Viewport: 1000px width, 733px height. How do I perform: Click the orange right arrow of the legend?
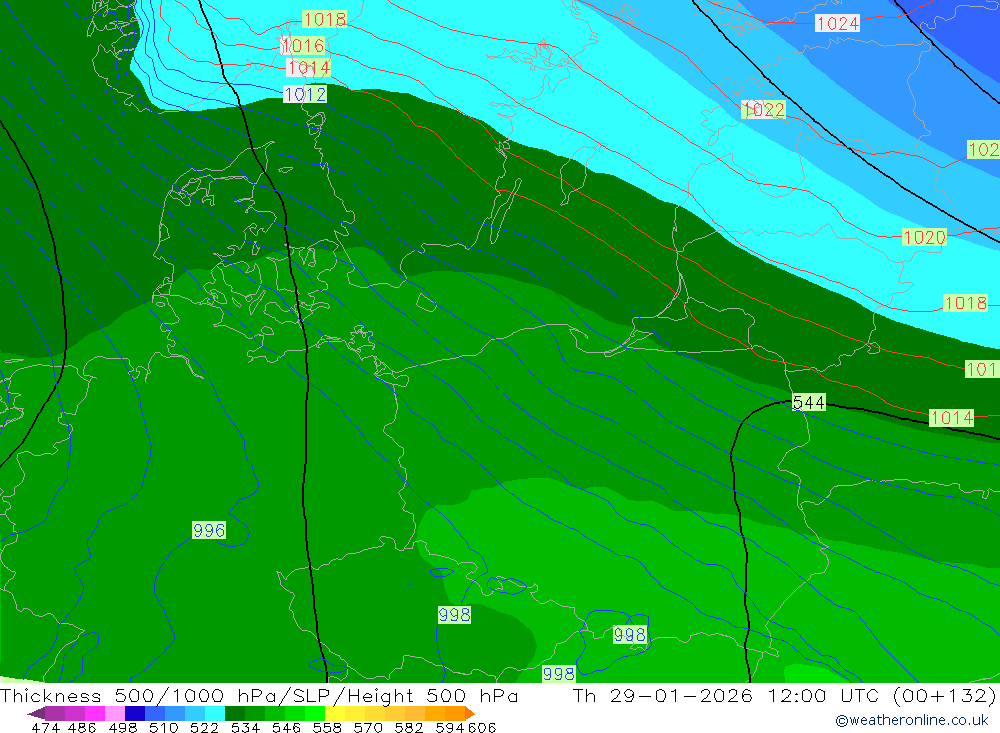(x=470, y=713)
